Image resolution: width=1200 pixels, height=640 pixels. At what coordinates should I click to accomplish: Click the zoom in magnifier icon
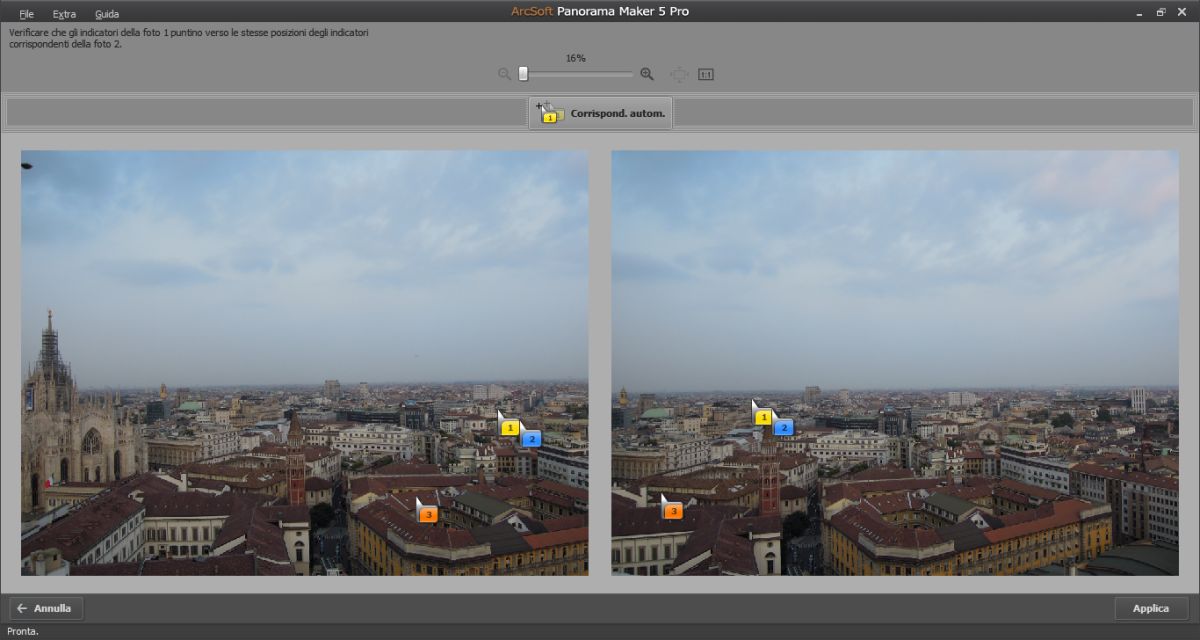pyautogui.click(x=647, y=74)
